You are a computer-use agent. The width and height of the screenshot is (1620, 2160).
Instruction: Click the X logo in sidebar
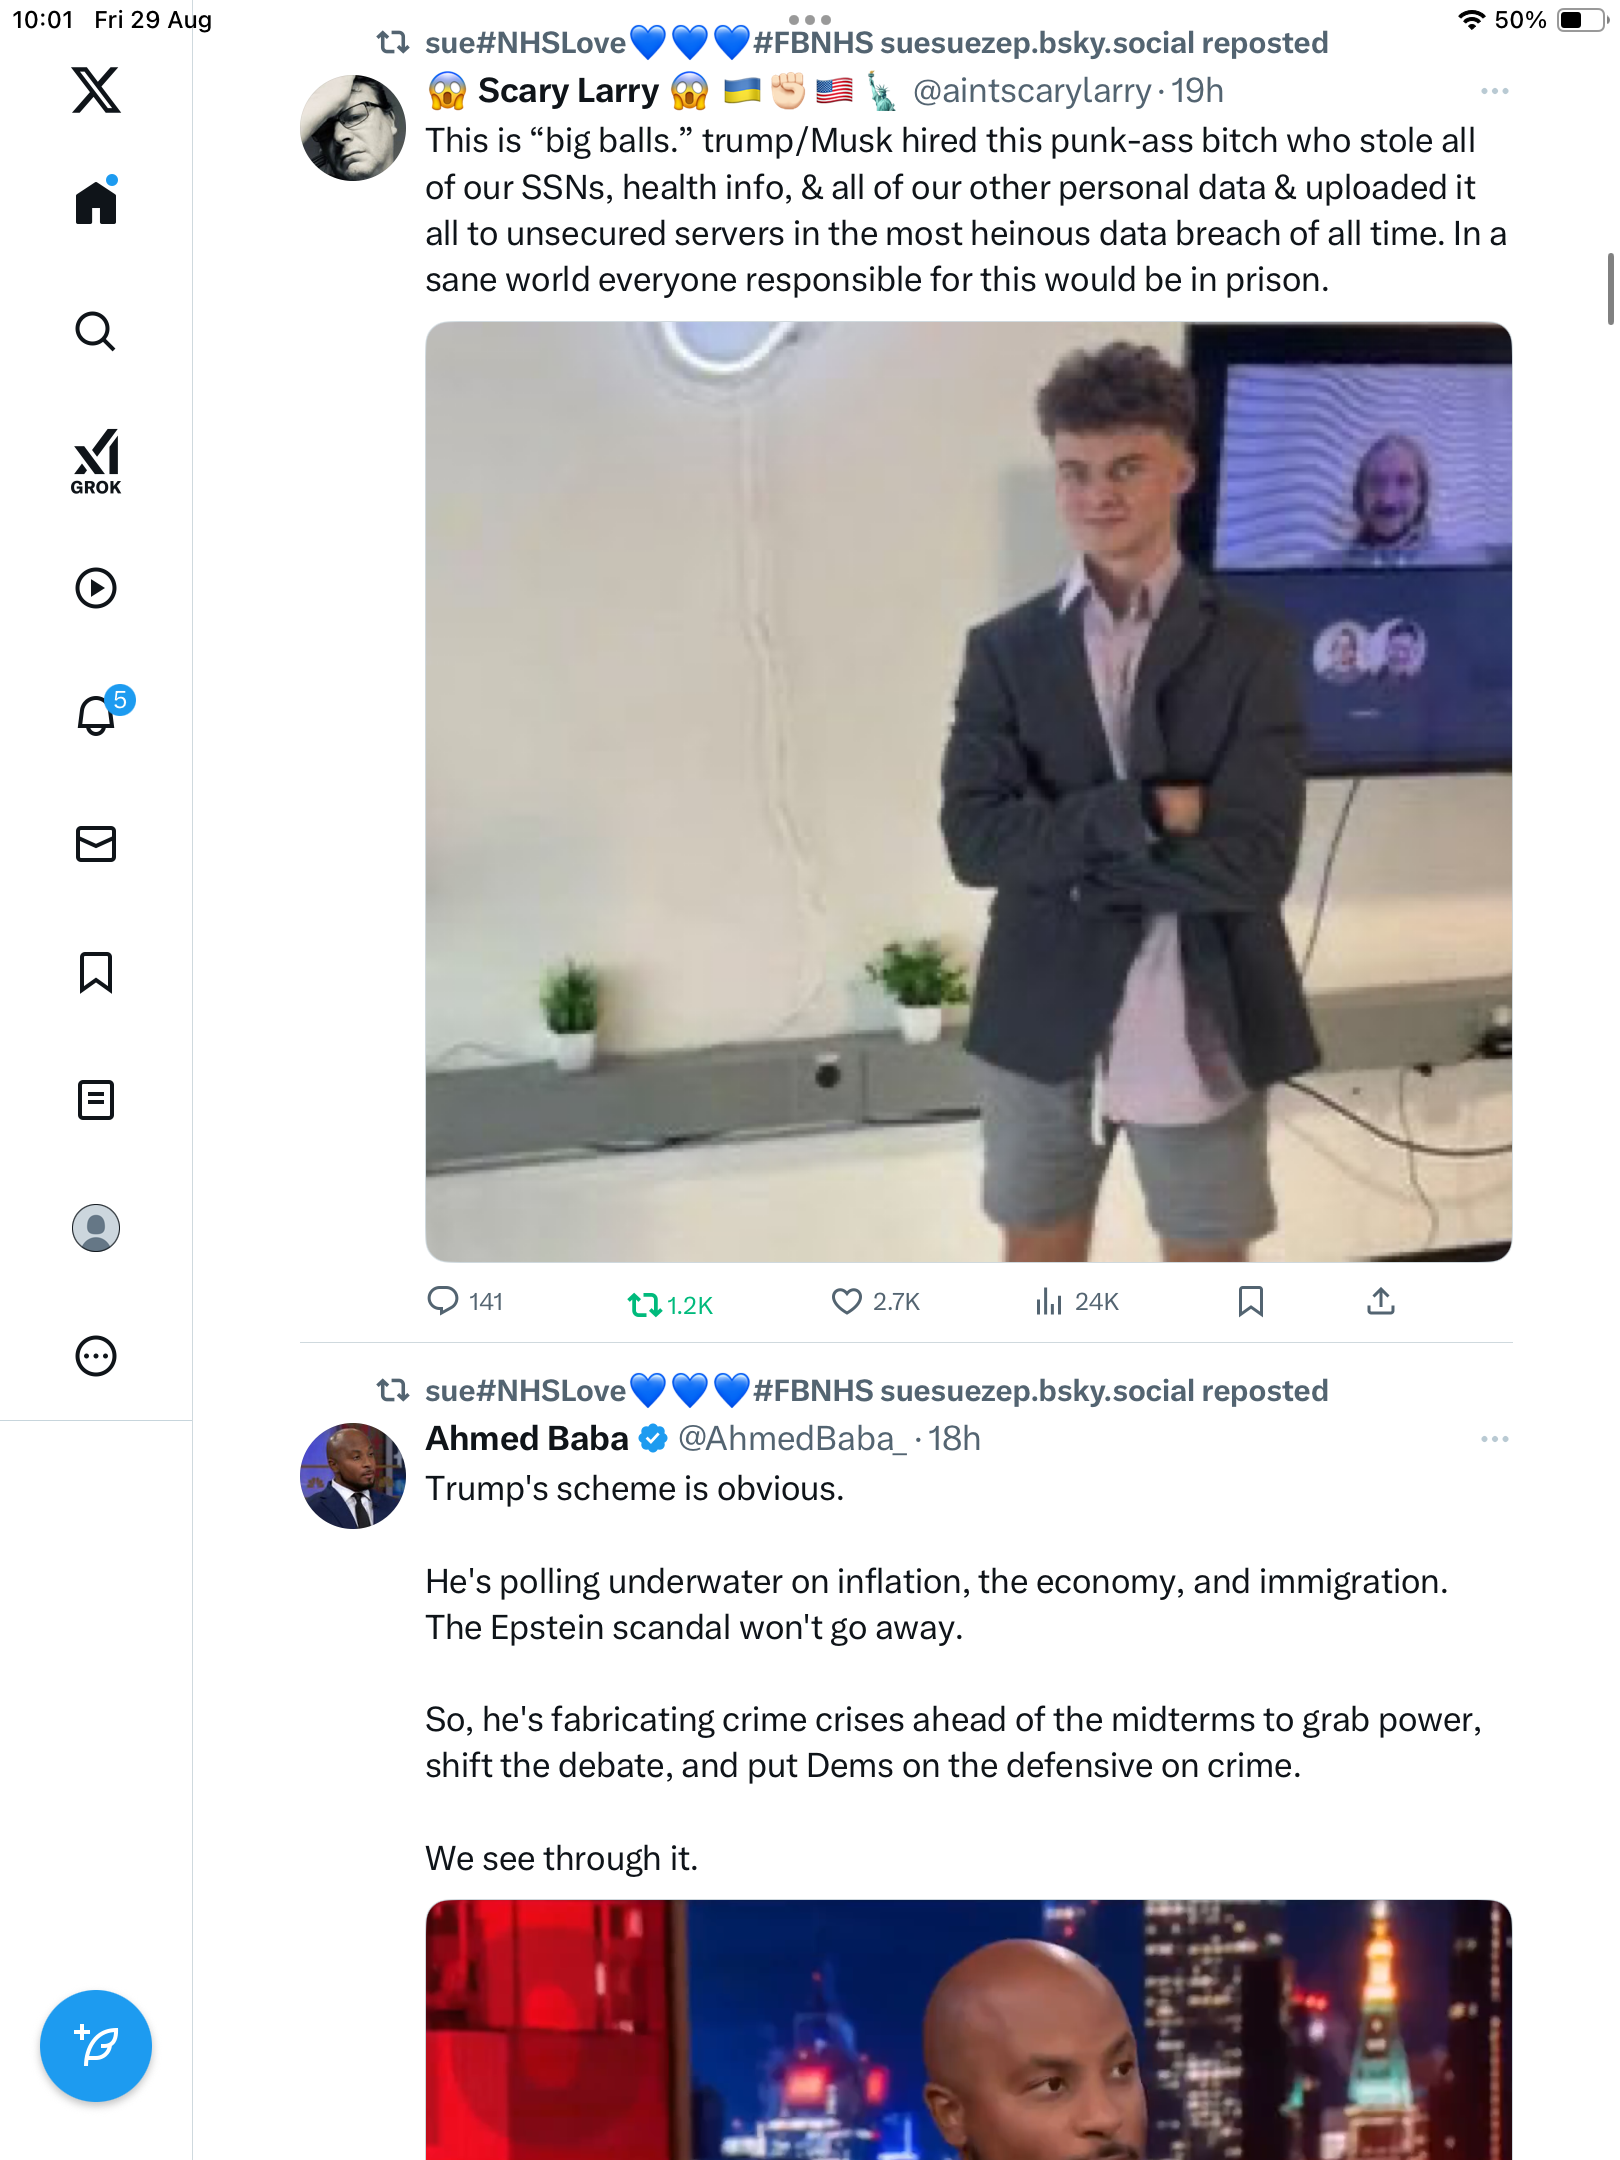tap(96, 90)
